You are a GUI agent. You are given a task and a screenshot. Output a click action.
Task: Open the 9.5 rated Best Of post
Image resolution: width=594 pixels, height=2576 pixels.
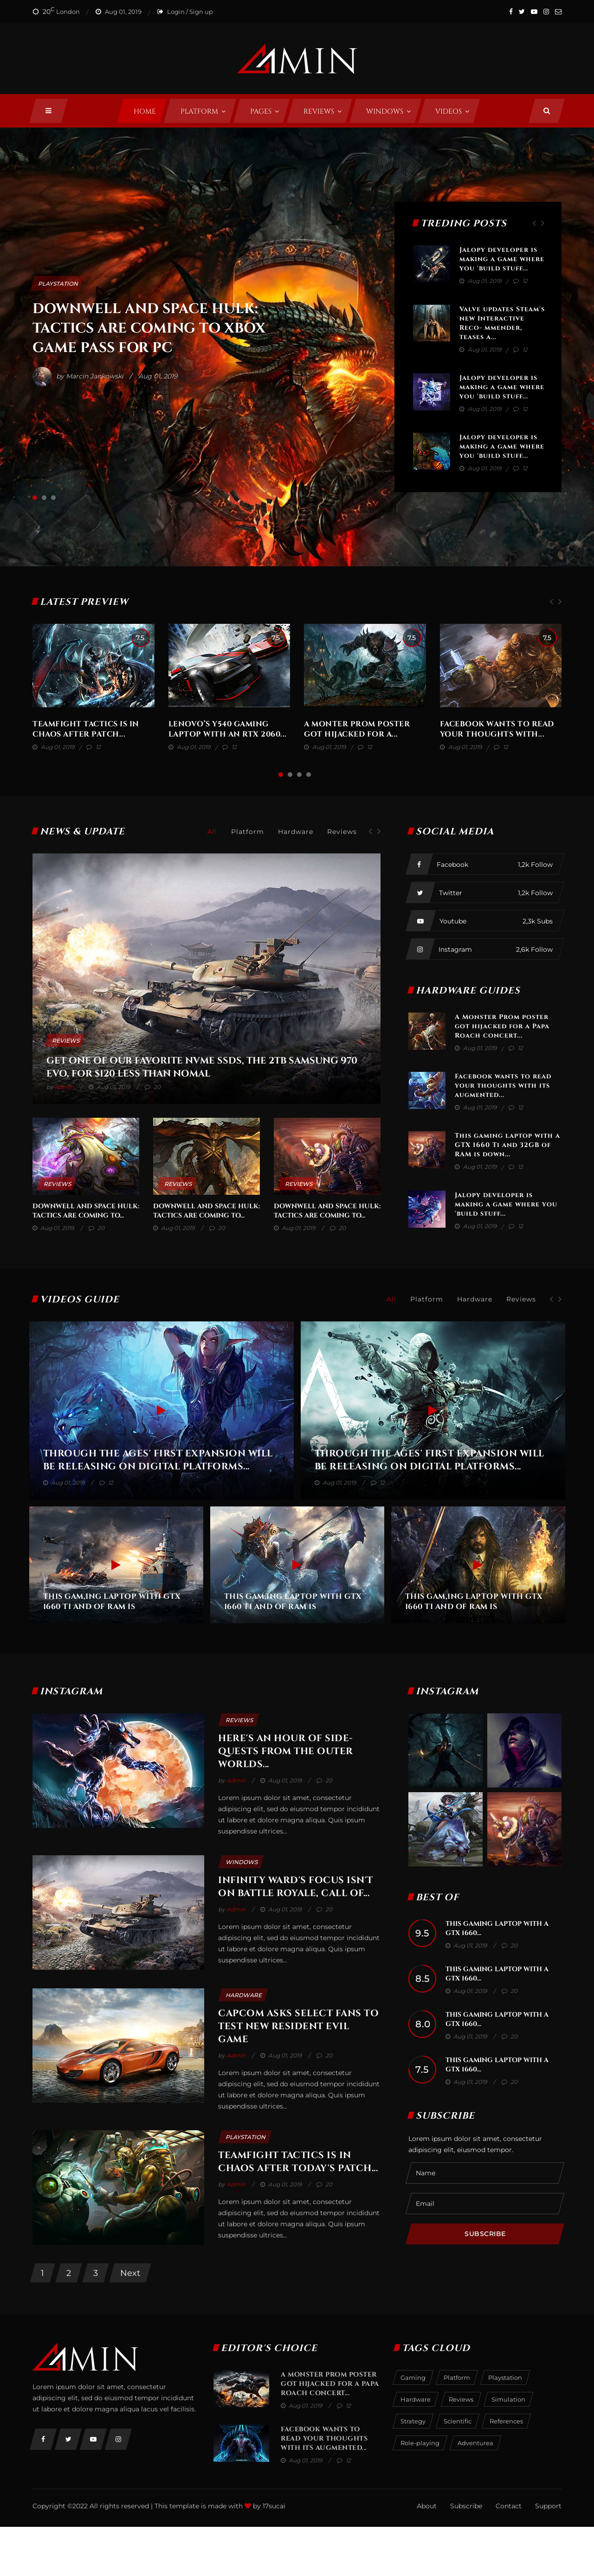[x=497, y=1927]
